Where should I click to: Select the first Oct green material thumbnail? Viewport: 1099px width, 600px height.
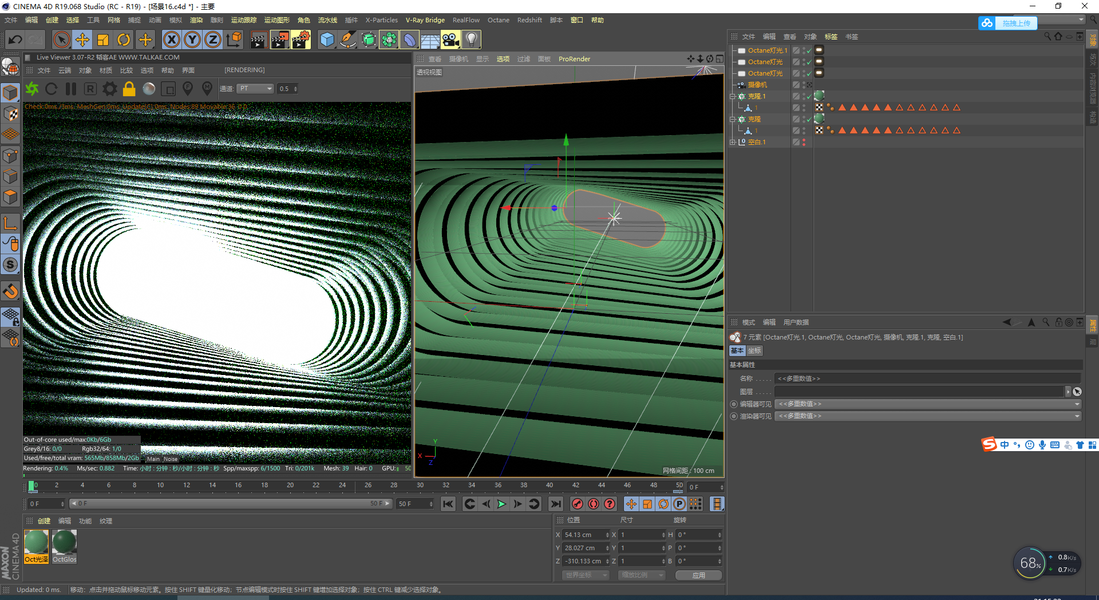tap(36, 546)
